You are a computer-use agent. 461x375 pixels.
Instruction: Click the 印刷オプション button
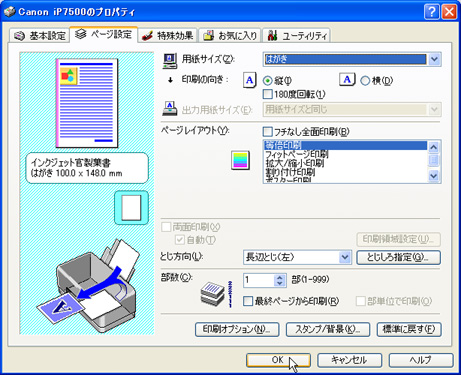pyautogui.click(x=237, y=329)
